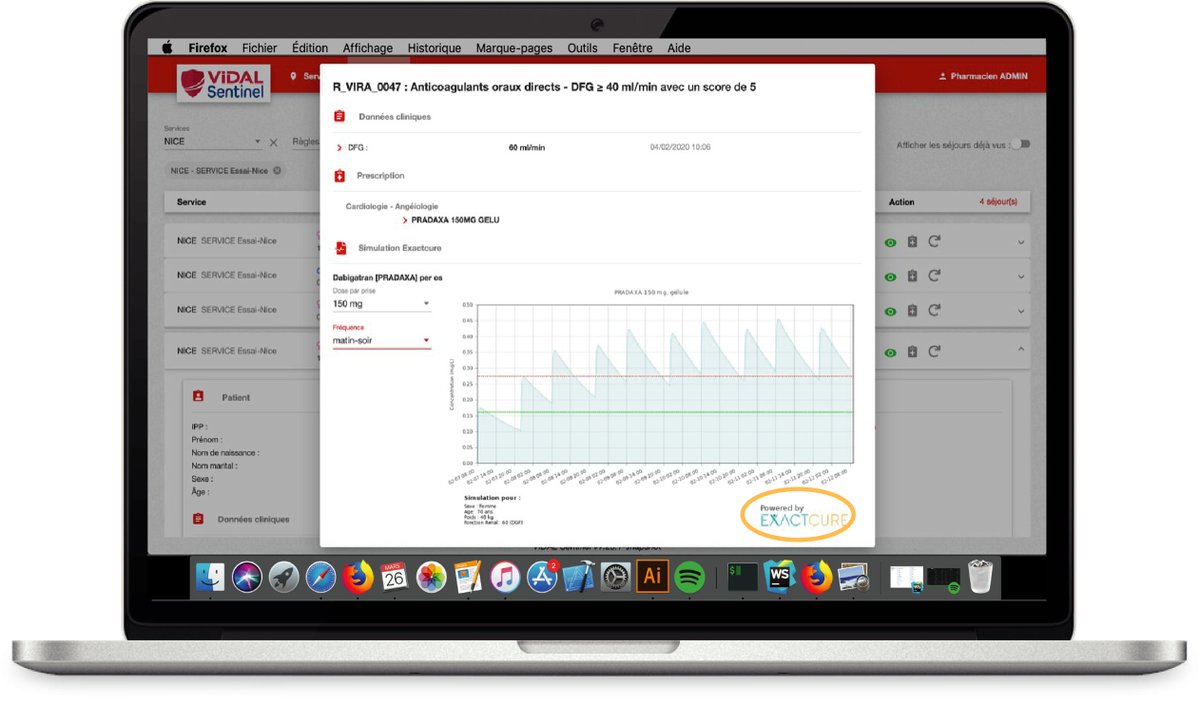Click the medical clipboard icon in first stay row
This screenshot has width=1200, height=723.
(912, 242)
